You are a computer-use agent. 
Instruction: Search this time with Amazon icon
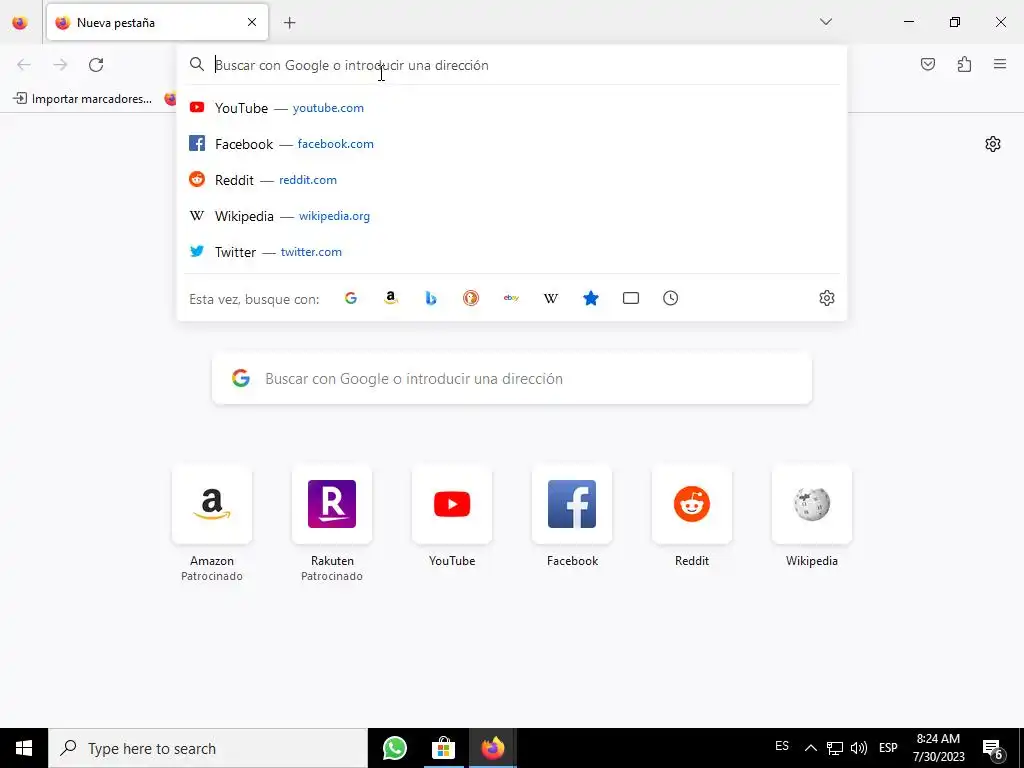[391, 298]
